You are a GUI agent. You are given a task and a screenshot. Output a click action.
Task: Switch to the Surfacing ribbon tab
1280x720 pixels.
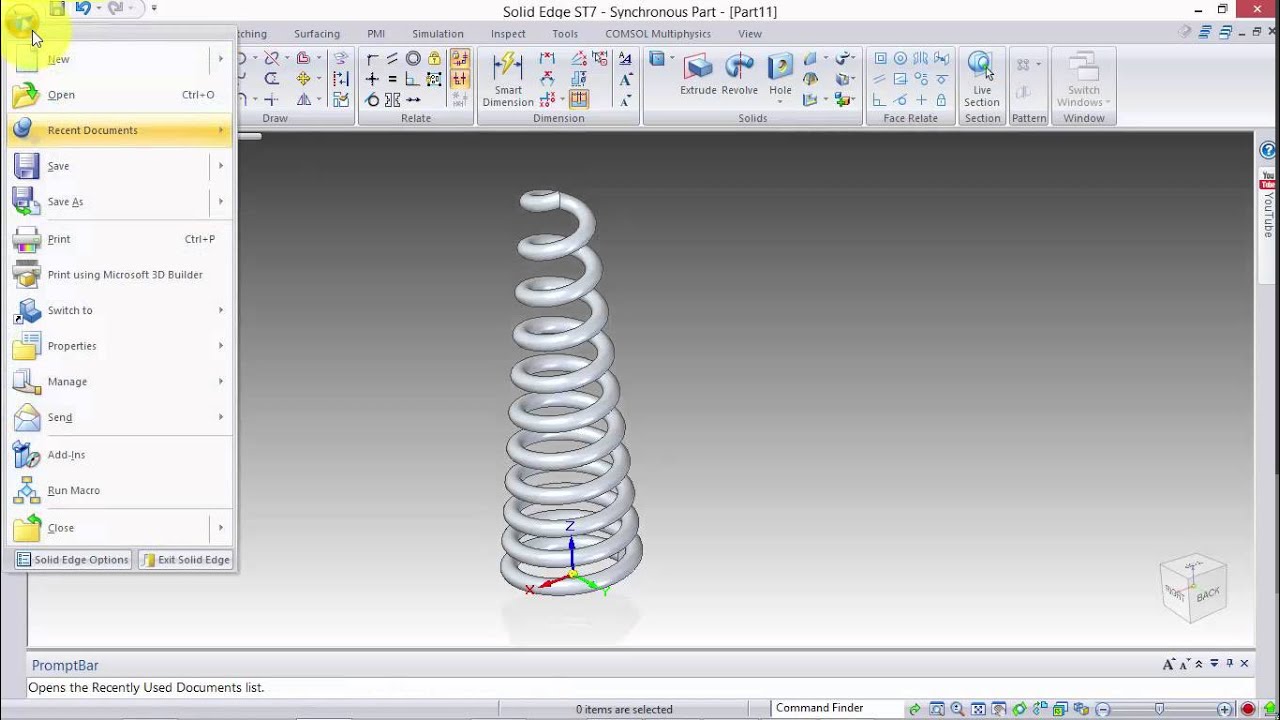(x=317, y=34)
